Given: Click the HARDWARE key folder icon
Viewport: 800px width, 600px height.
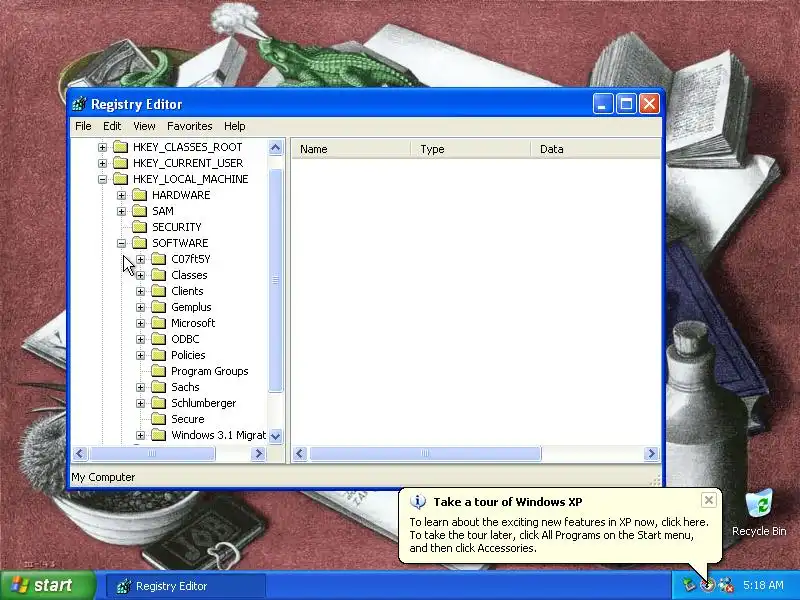Looking at the screenshot, I should tap(139, 195).
